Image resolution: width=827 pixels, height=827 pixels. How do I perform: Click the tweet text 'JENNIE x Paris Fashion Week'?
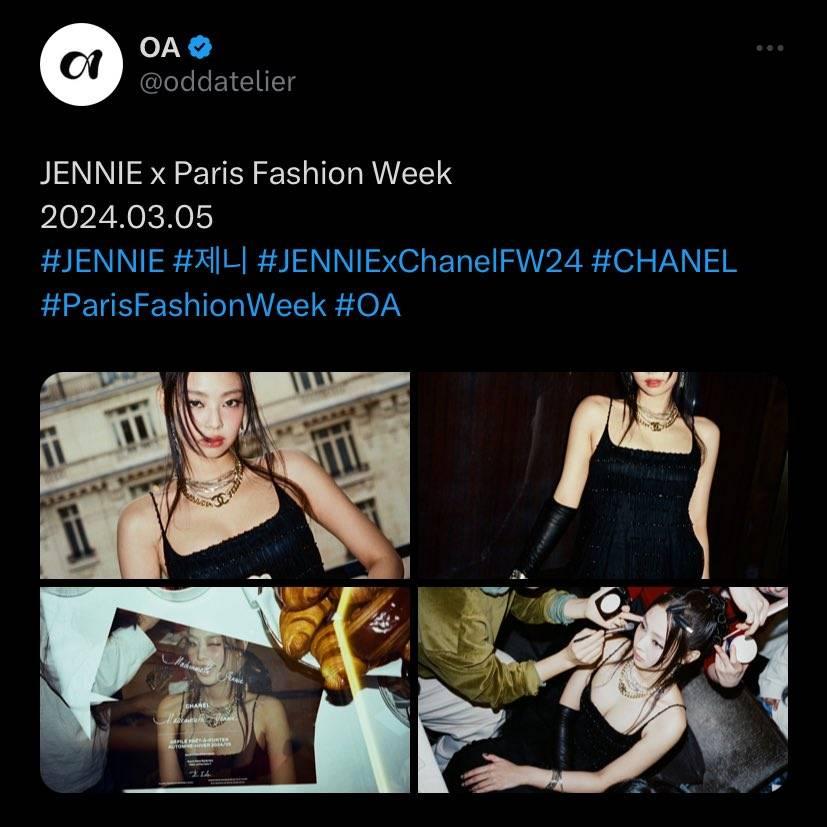[x=246, y=173]
